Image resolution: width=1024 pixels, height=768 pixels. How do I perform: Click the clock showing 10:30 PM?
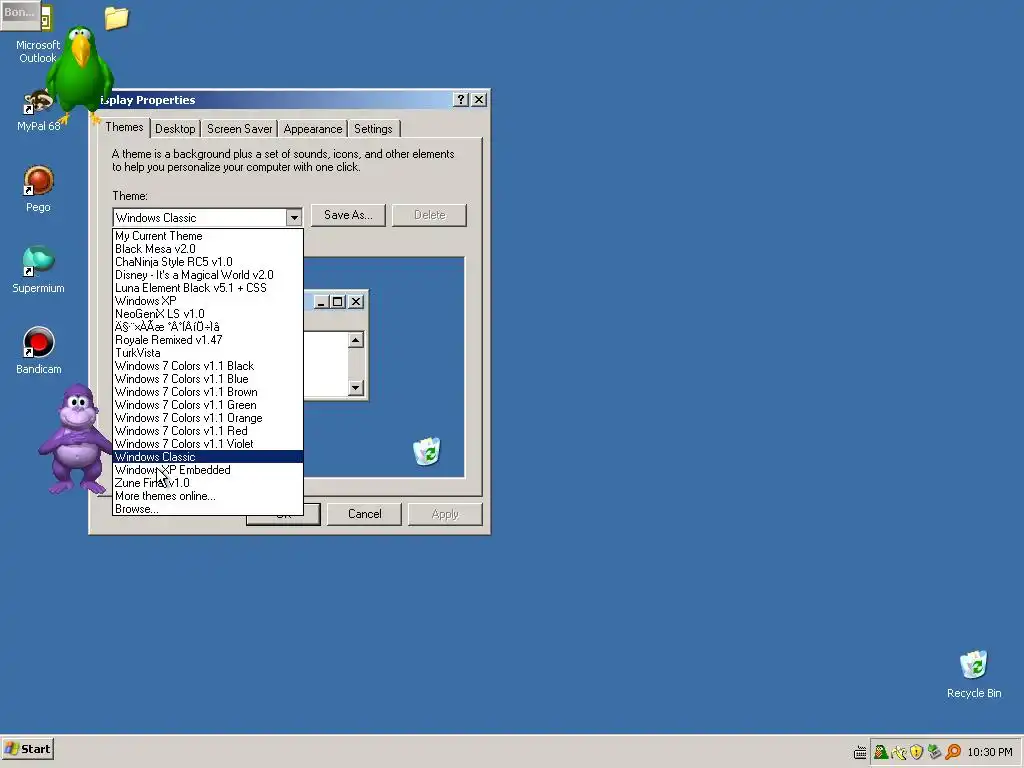[x=990, y=752]
